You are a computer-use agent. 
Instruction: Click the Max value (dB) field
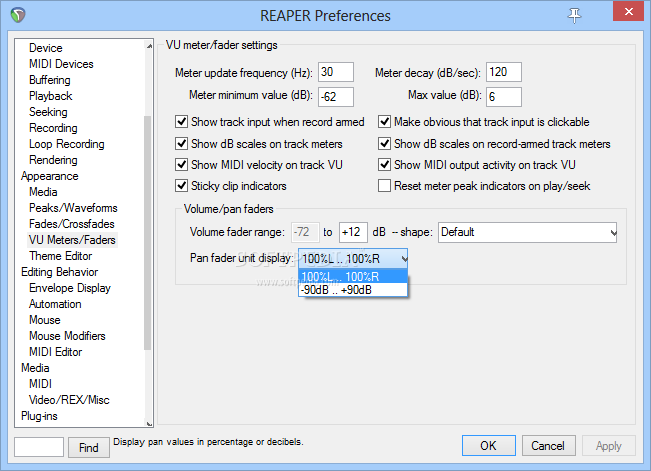pyautogui.click(x=504, y=97)
